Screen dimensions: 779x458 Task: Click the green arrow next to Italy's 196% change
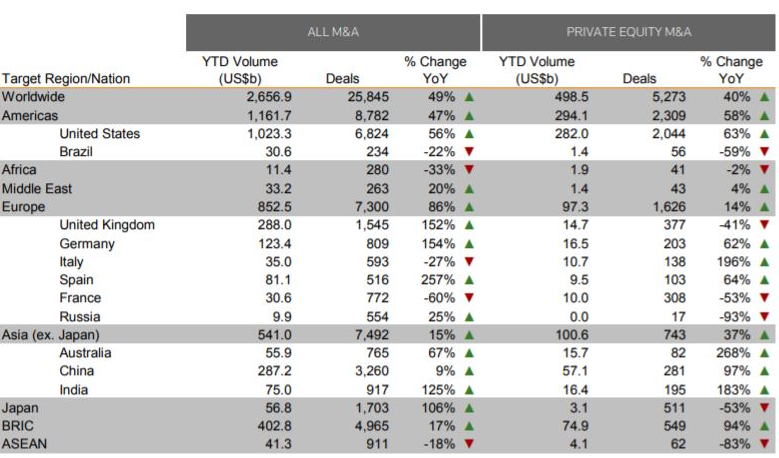tap(765, 262)
